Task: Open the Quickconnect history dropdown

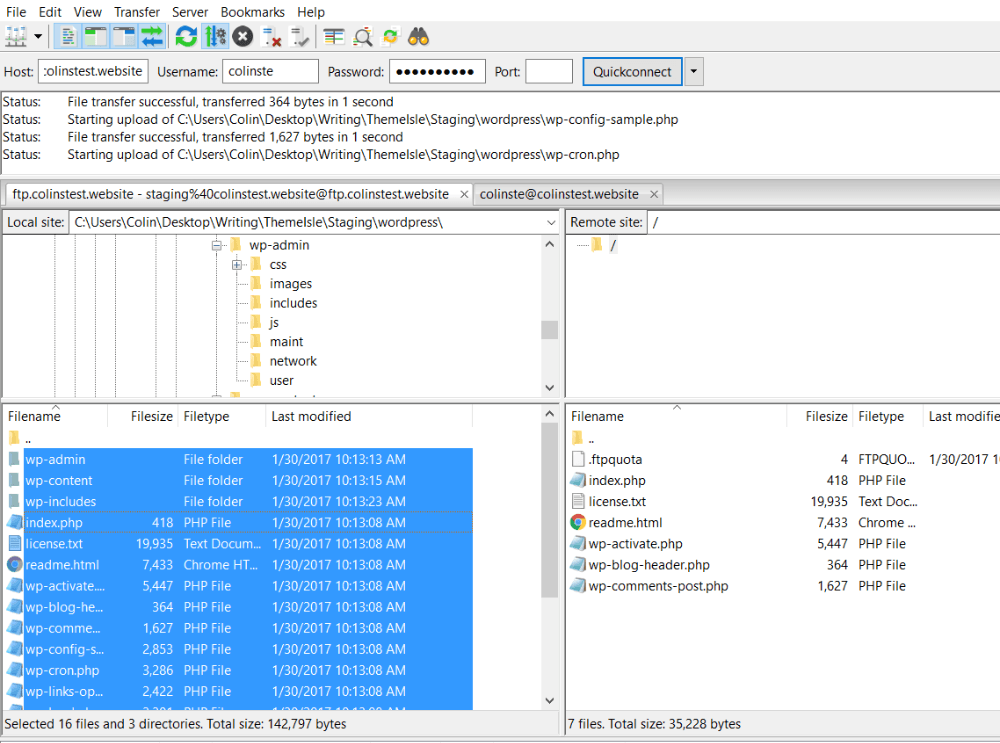Action: click(x=694, y=71)
